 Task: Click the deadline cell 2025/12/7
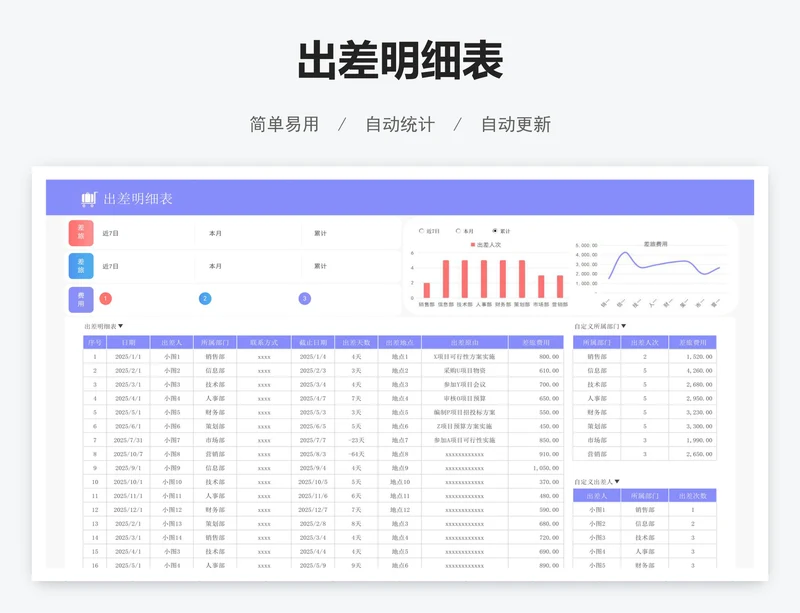tap(313, 509)
